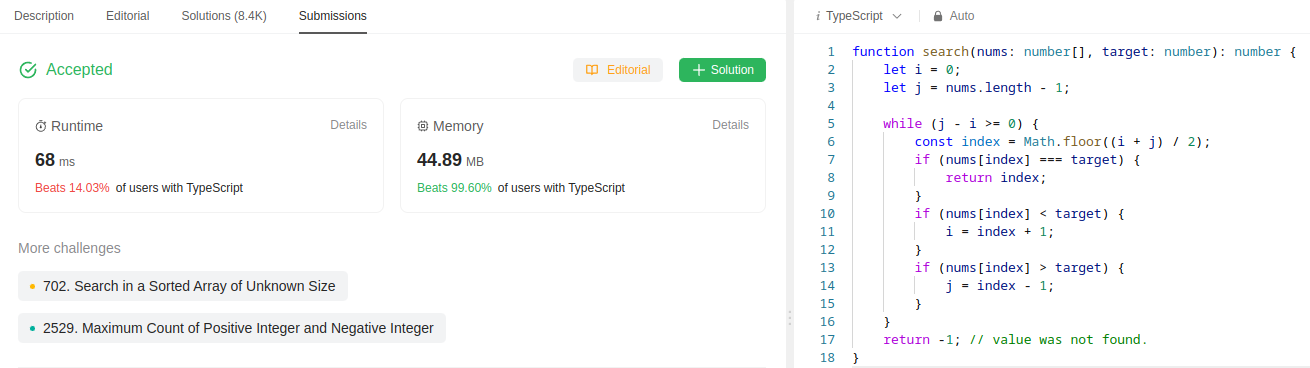Image resolution: width=1310 pixels, height=368 pixels.
Task: Click the book icon on Editorial button
Action: click(x=592, y=70)
